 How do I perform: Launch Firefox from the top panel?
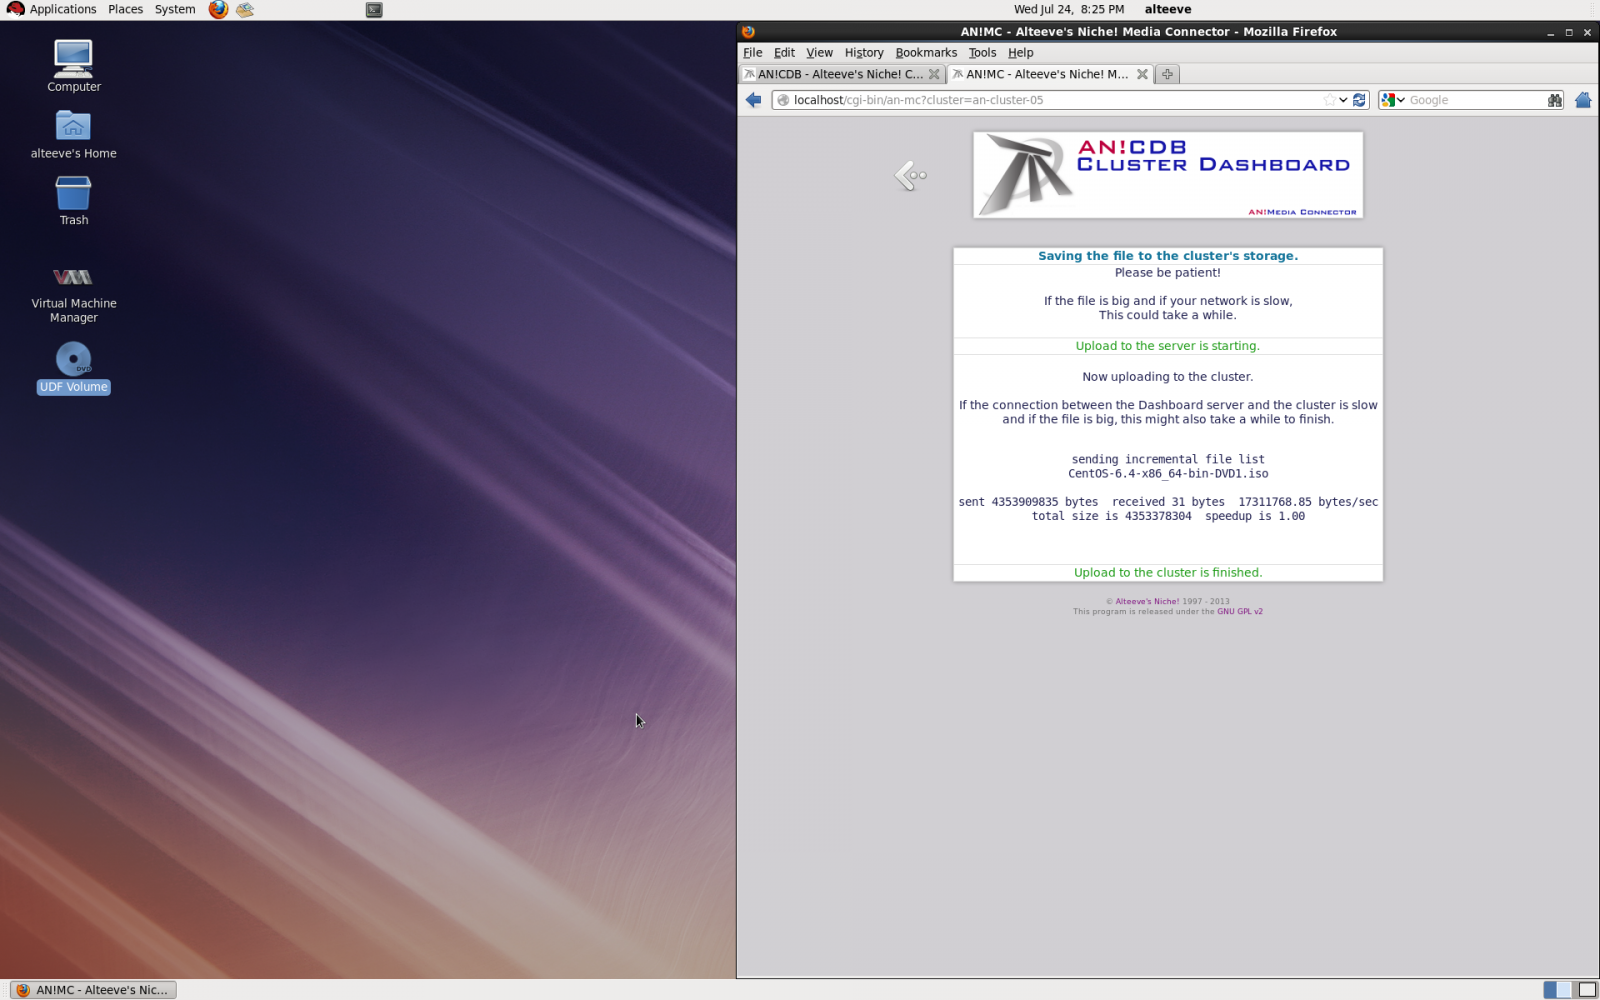click(x=218, y=10)
